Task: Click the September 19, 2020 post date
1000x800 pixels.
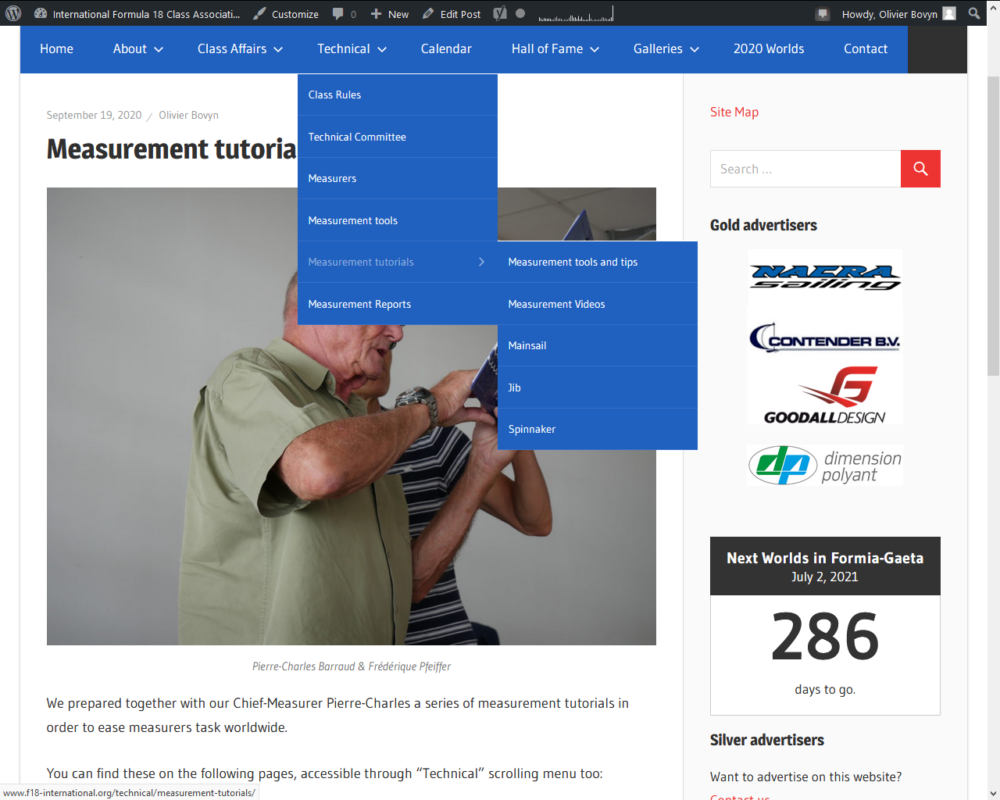Action: [x=94, y=115]
